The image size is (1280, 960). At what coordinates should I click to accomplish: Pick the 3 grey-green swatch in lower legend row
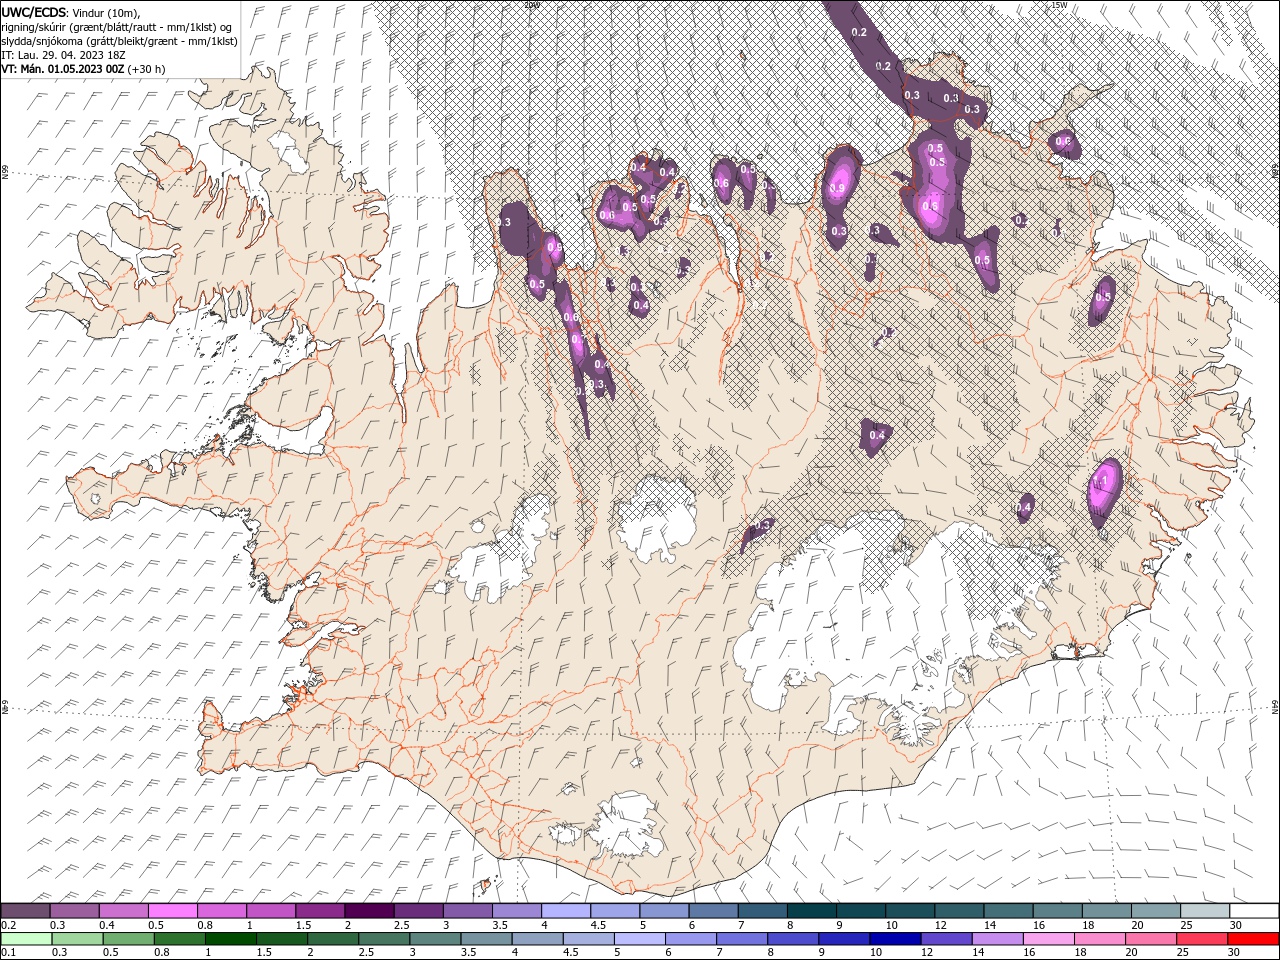[x=435, y=939]
